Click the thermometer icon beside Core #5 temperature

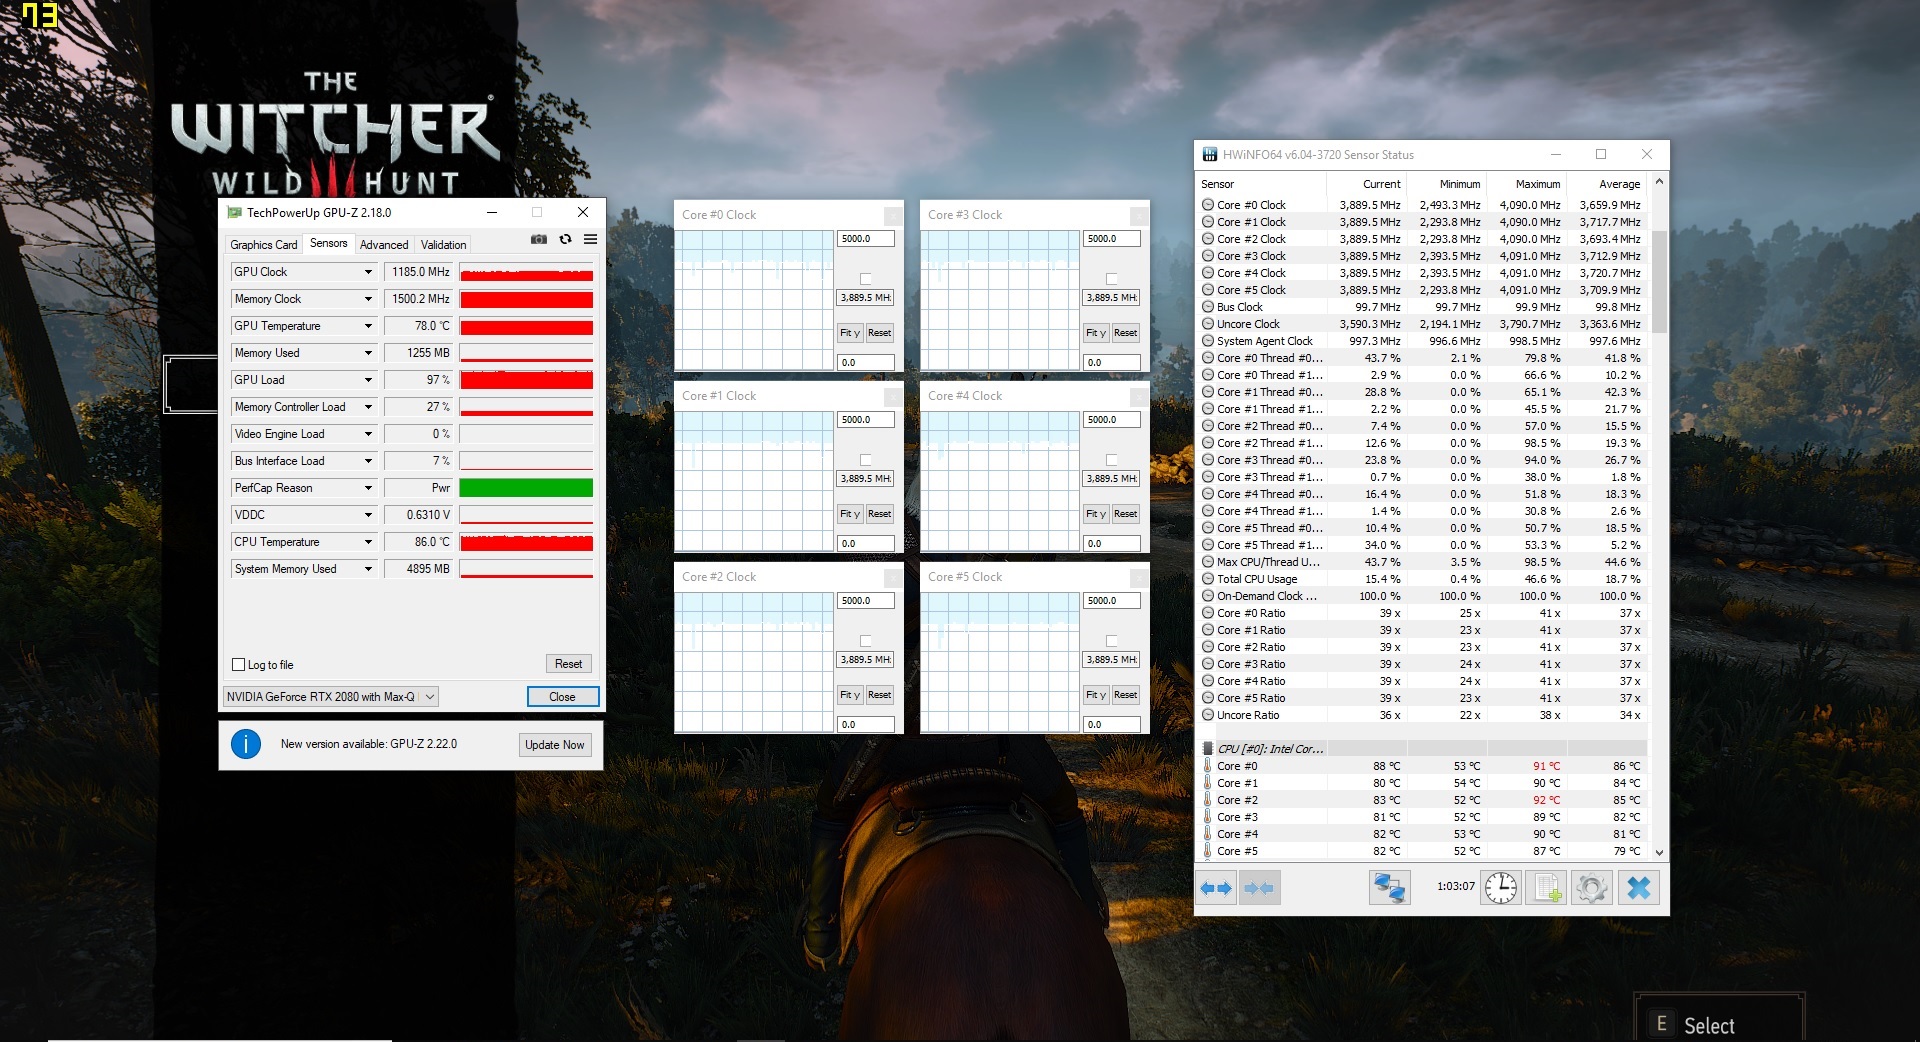pos(1208,851)
